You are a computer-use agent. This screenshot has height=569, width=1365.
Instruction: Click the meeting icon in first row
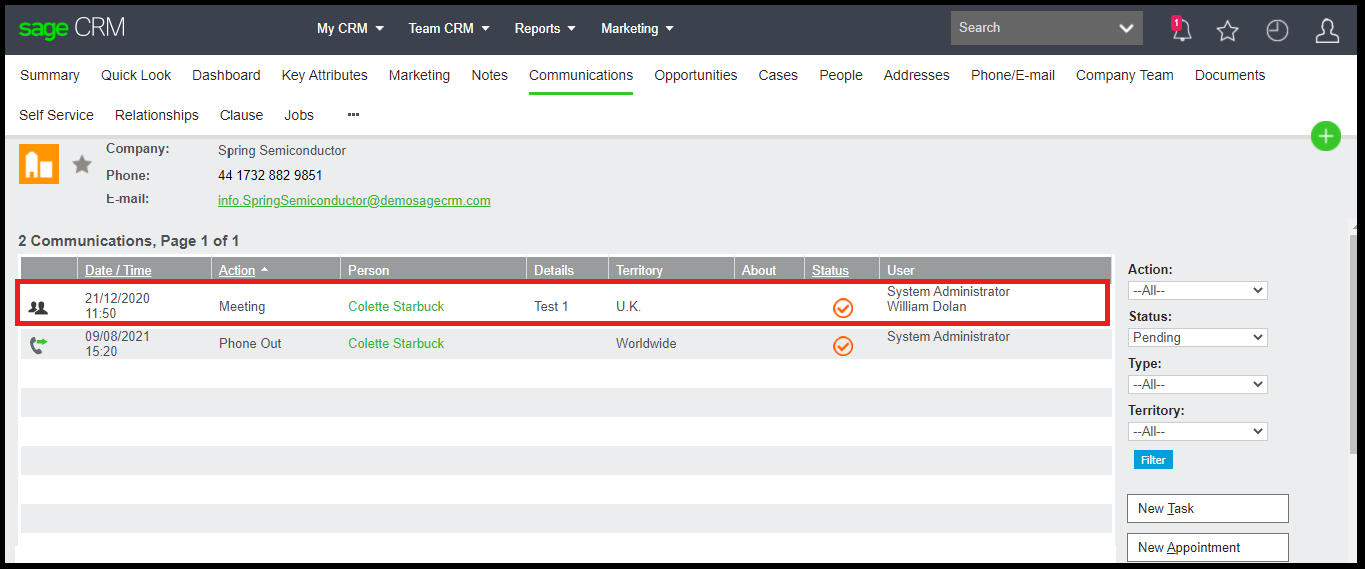38,307
